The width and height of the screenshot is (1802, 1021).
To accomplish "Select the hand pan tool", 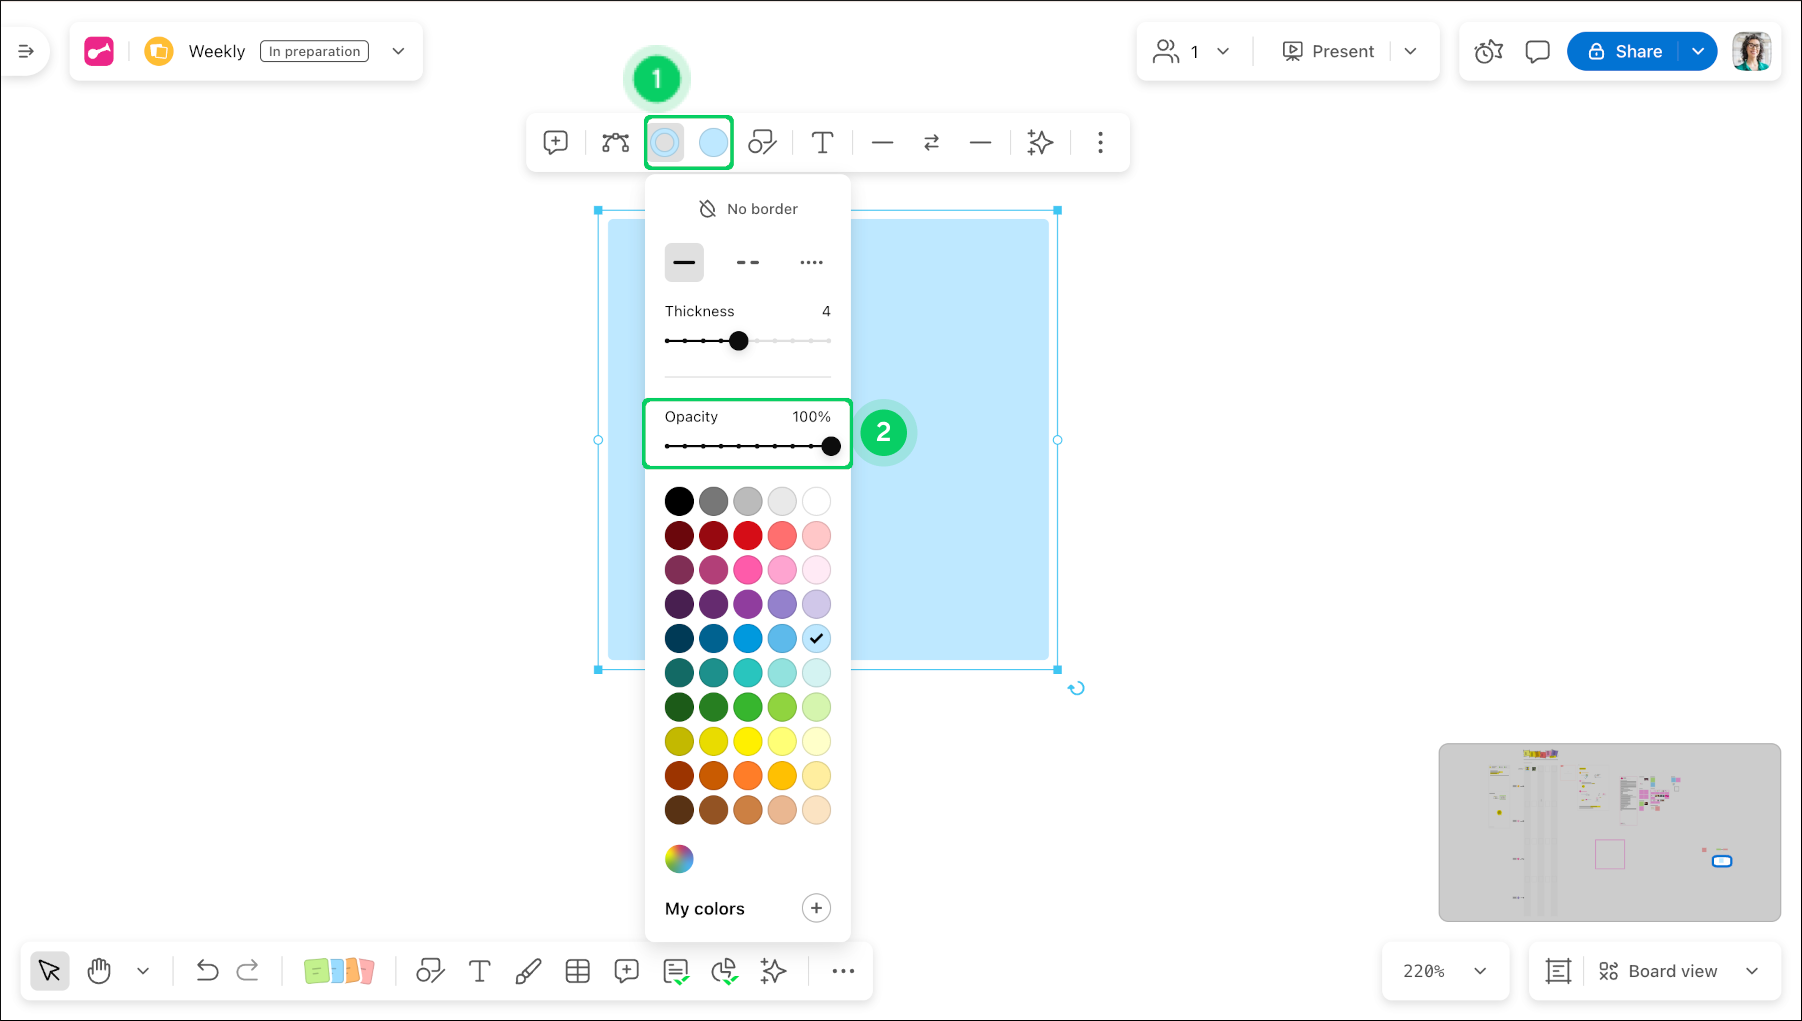I will [x=99, y=971].
